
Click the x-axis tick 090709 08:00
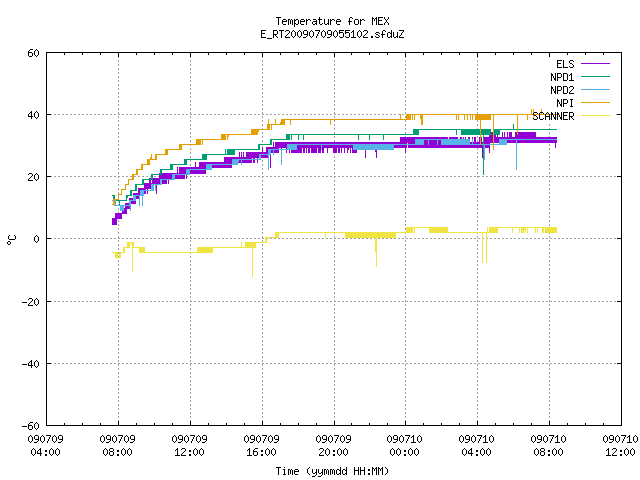click(x=118, y=446)
